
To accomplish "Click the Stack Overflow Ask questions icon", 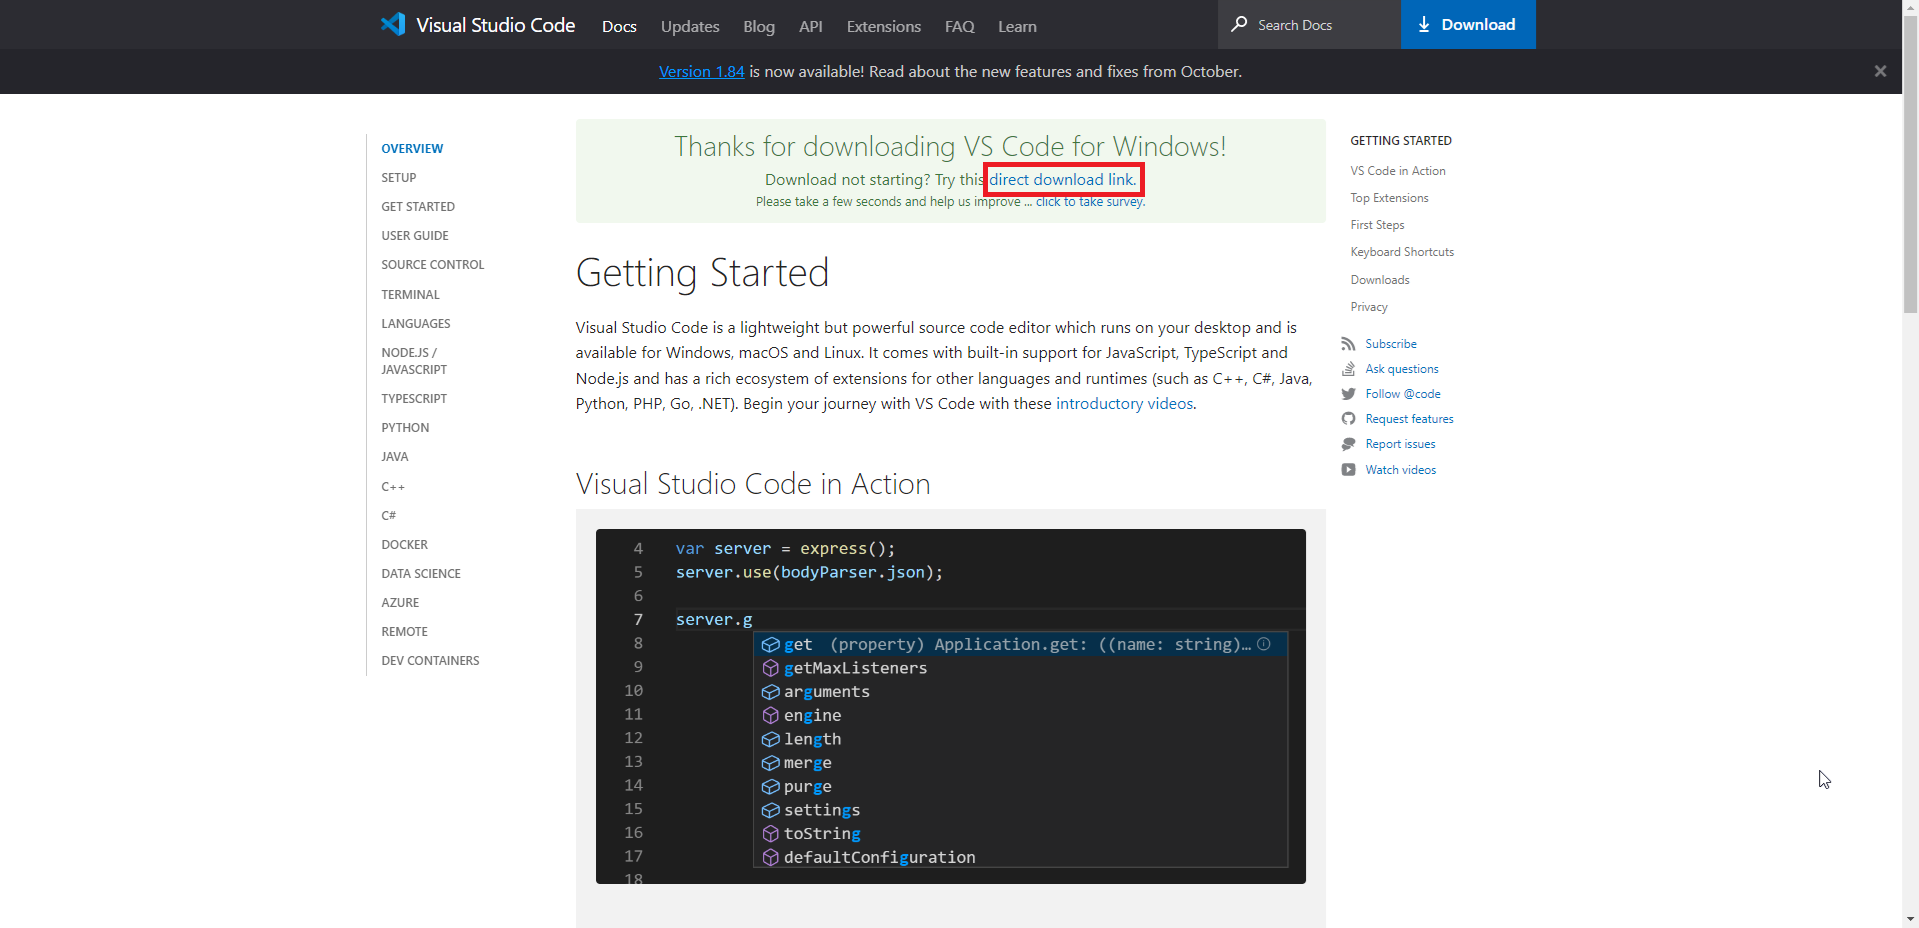I will [x=1348, y=369].
